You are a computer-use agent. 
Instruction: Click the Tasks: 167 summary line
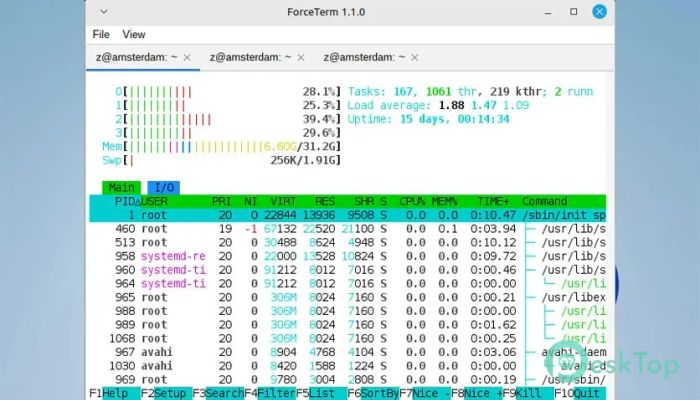tap(471, 92)
